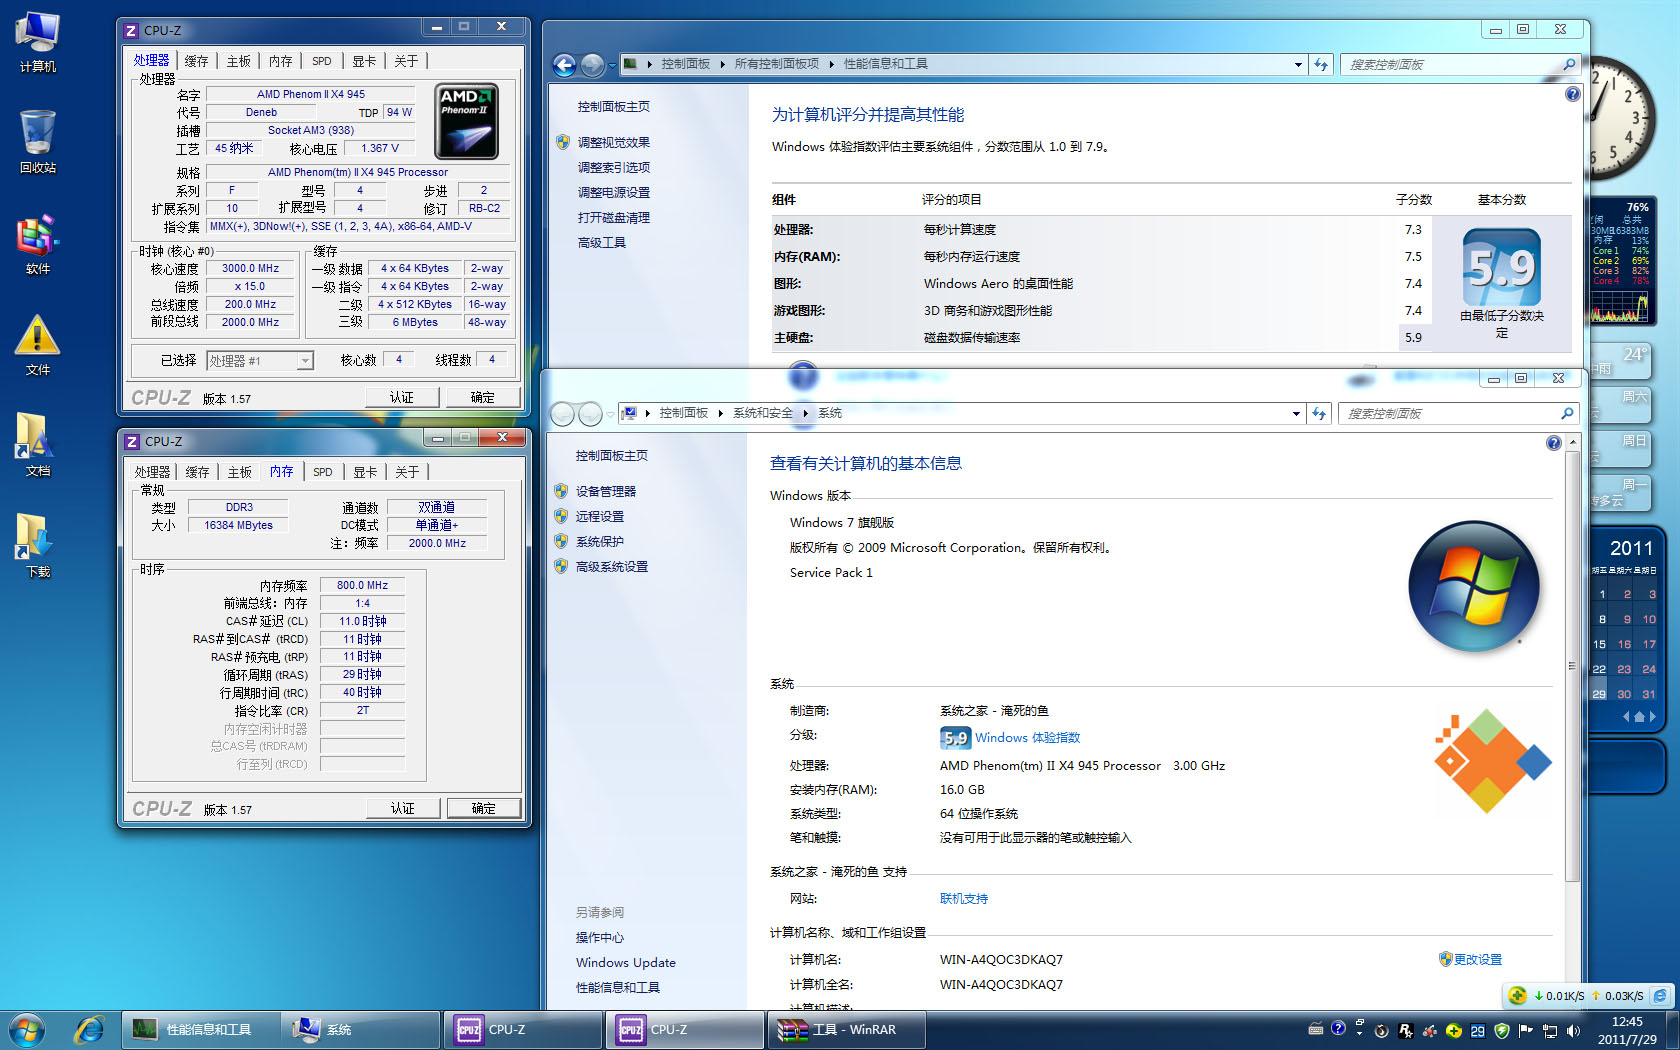Focus the 搜索控制面板 field in 性能信息和工具 window
This screenshot has height=1050, width=1680.
coord(1461,64)
